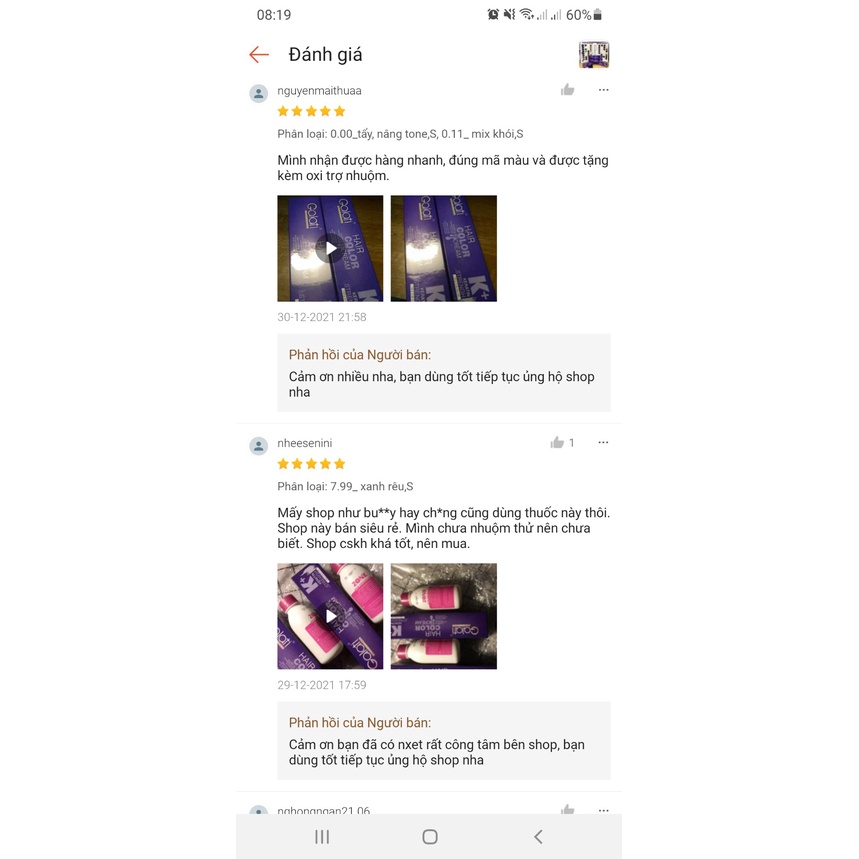Open the three-dot menu on nheesenini's review
859x859 pixels.
(603, 443)
